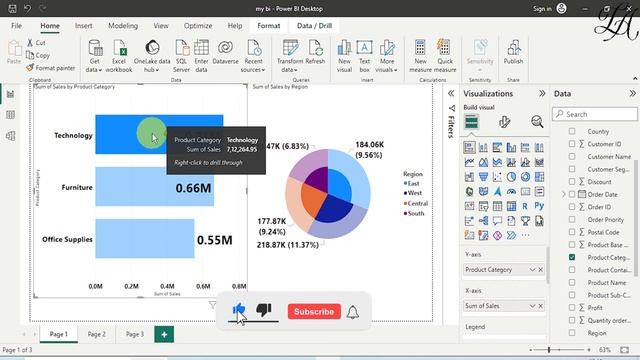The width and height of the screenshot is (640, 360).
Task: Check the Customer ID field checkbox
Action: [572, 144]
